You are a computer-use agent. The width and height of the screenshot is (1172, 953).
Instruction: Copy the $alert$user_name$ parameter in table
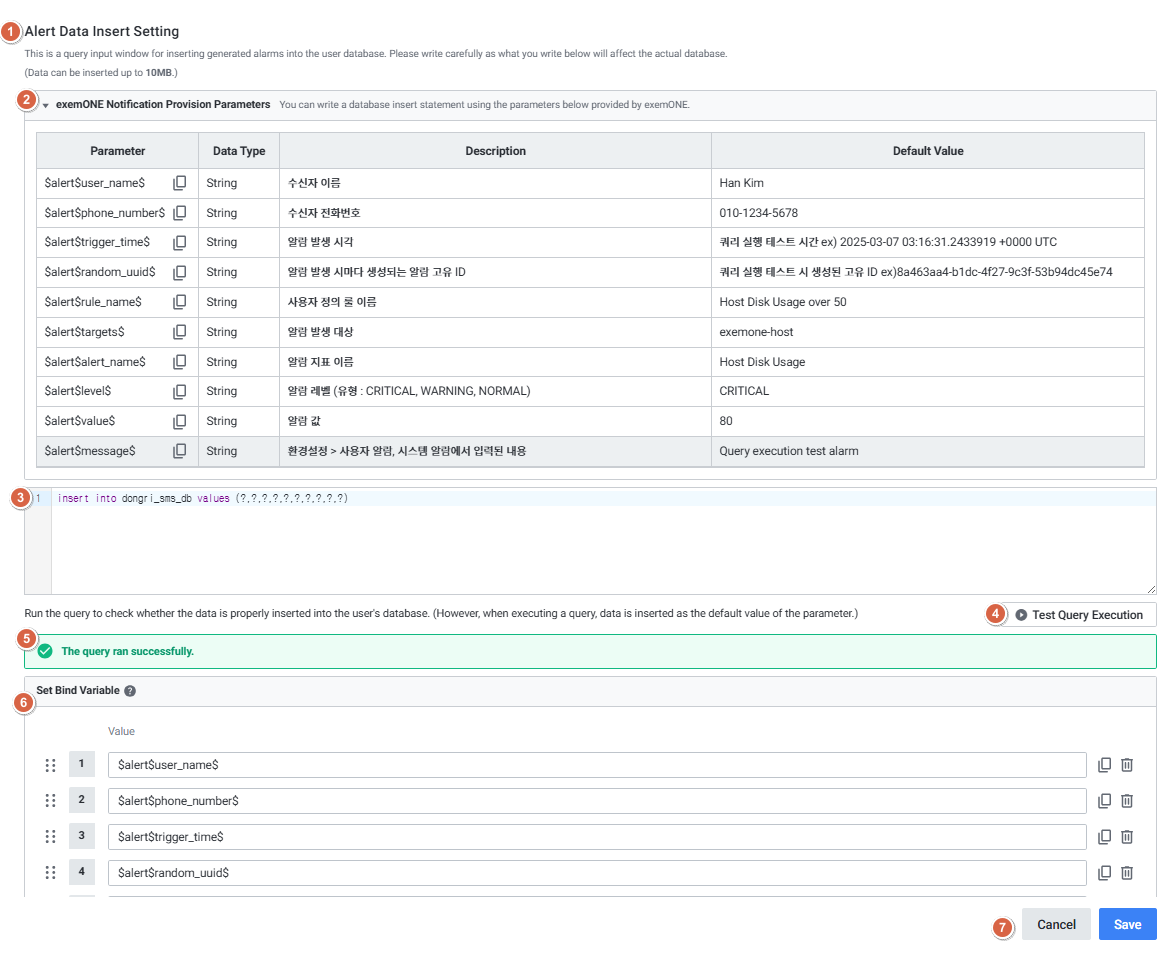pyautogui.click(x=179, y=183)
